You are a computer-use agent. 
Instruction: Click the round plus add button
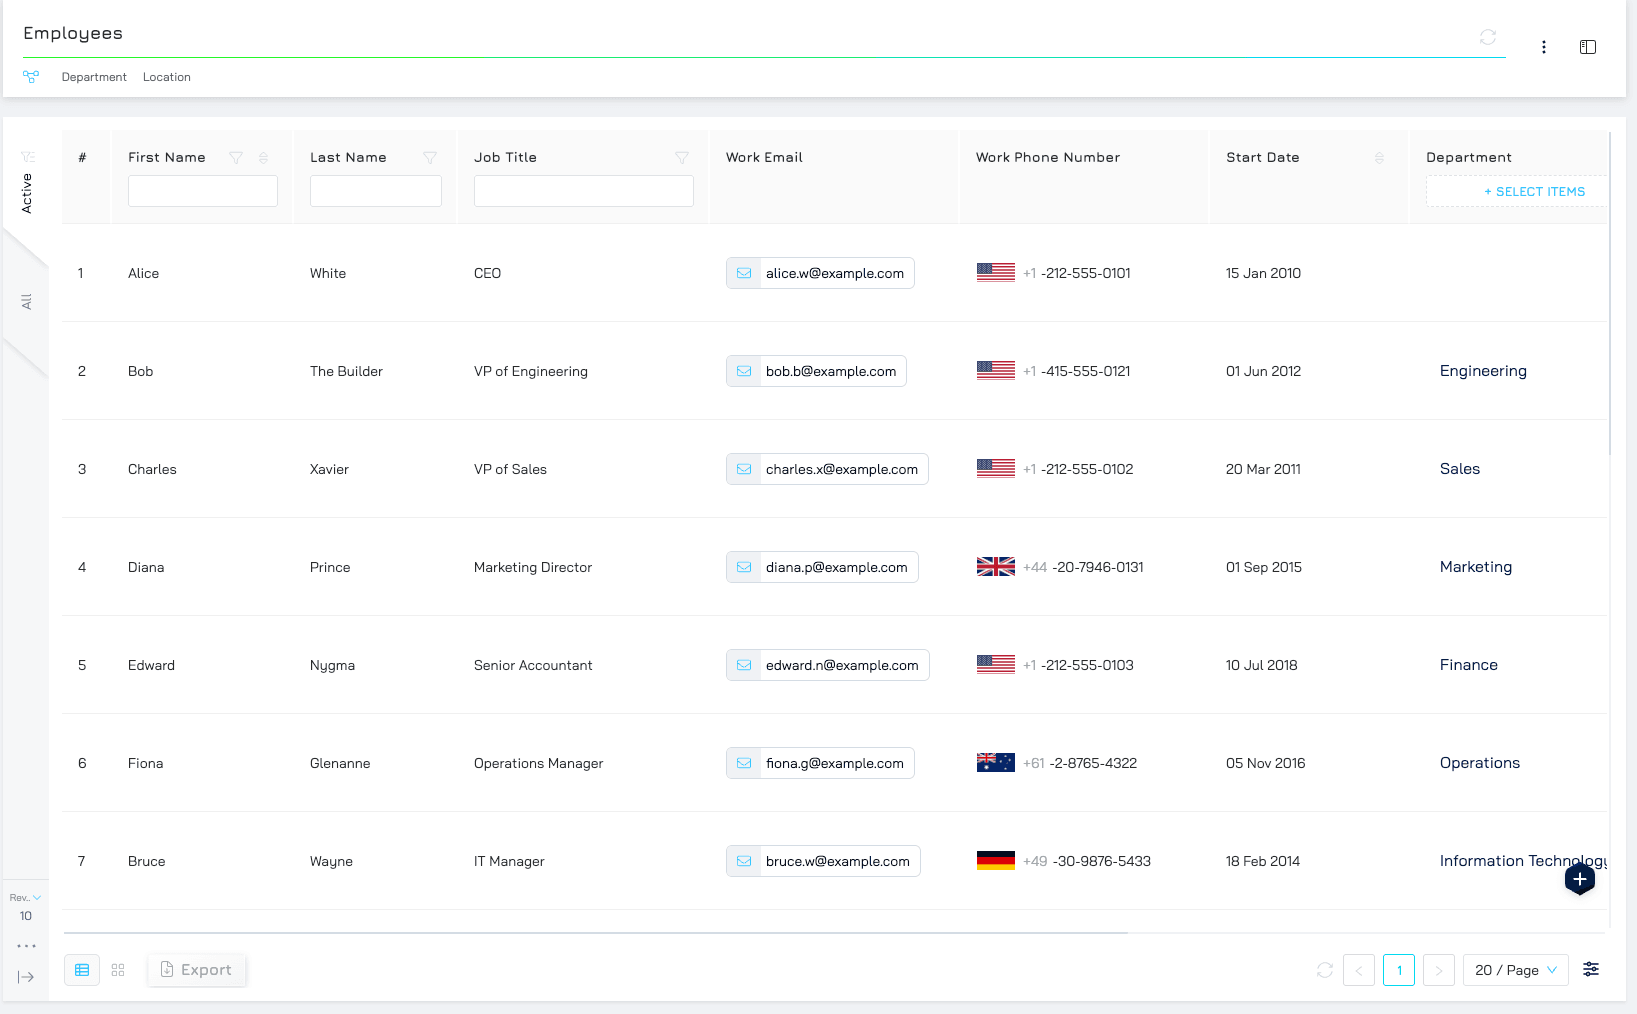[1579, 880]
